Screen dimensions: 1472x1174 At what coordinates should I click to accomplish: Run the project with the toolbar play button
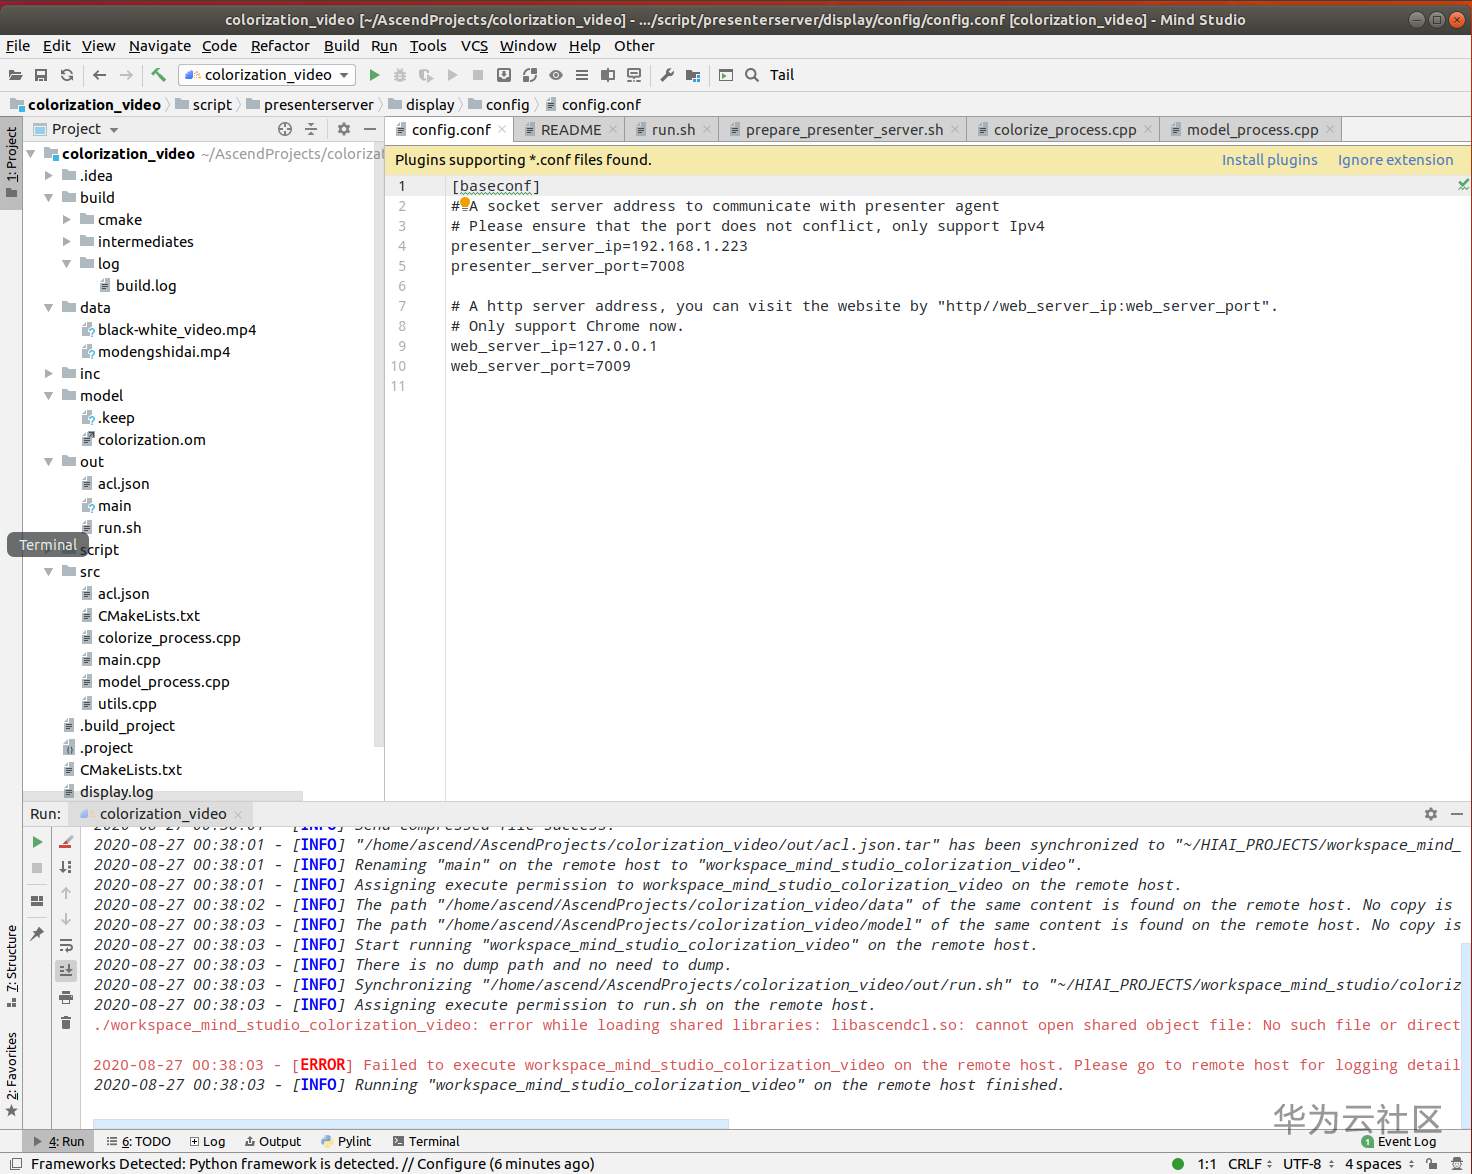(374, 75)
